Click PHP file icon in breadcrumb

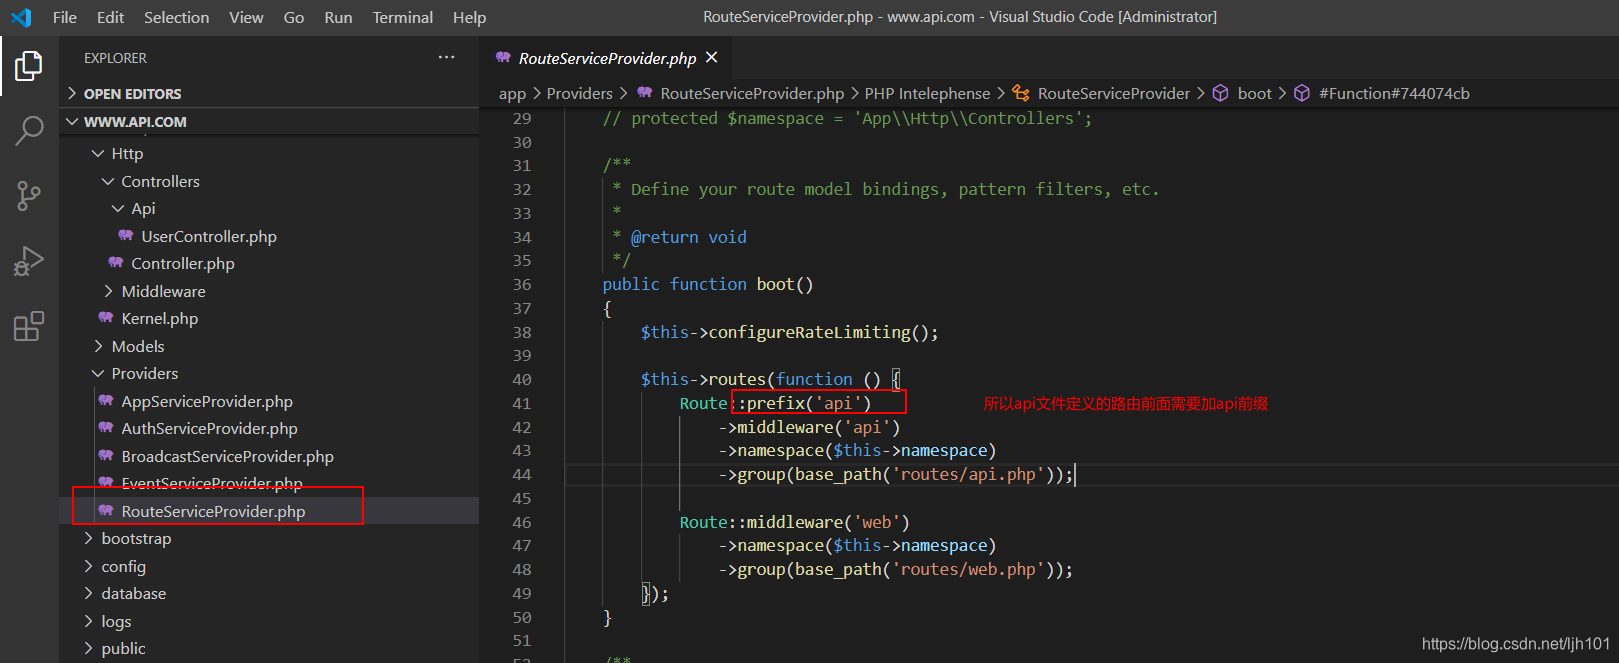[x=645, y=93]
